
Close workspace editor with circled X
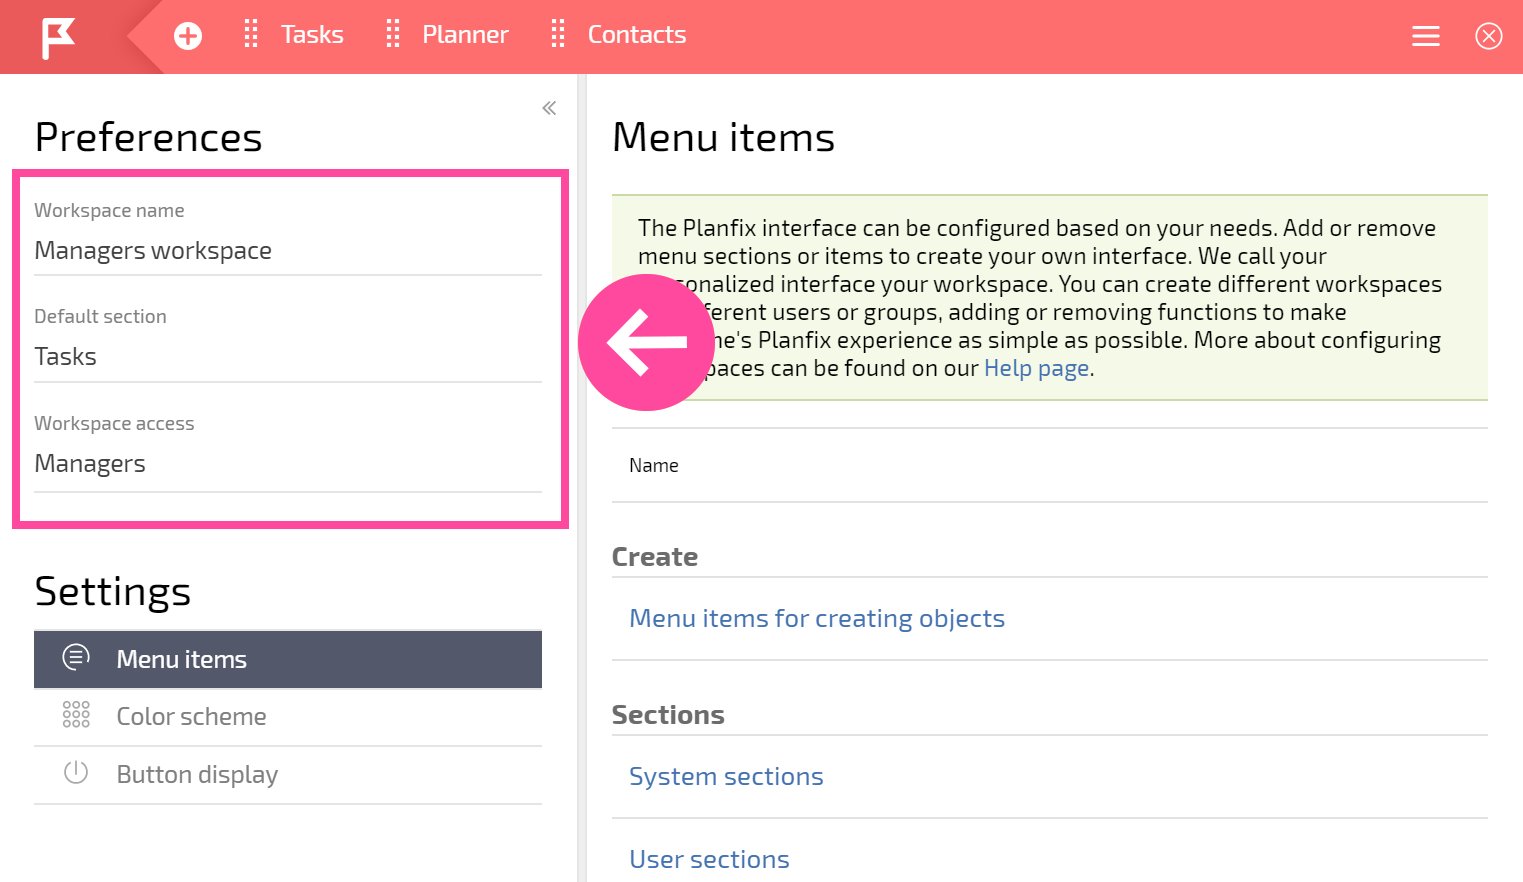tap(1489, 36)
